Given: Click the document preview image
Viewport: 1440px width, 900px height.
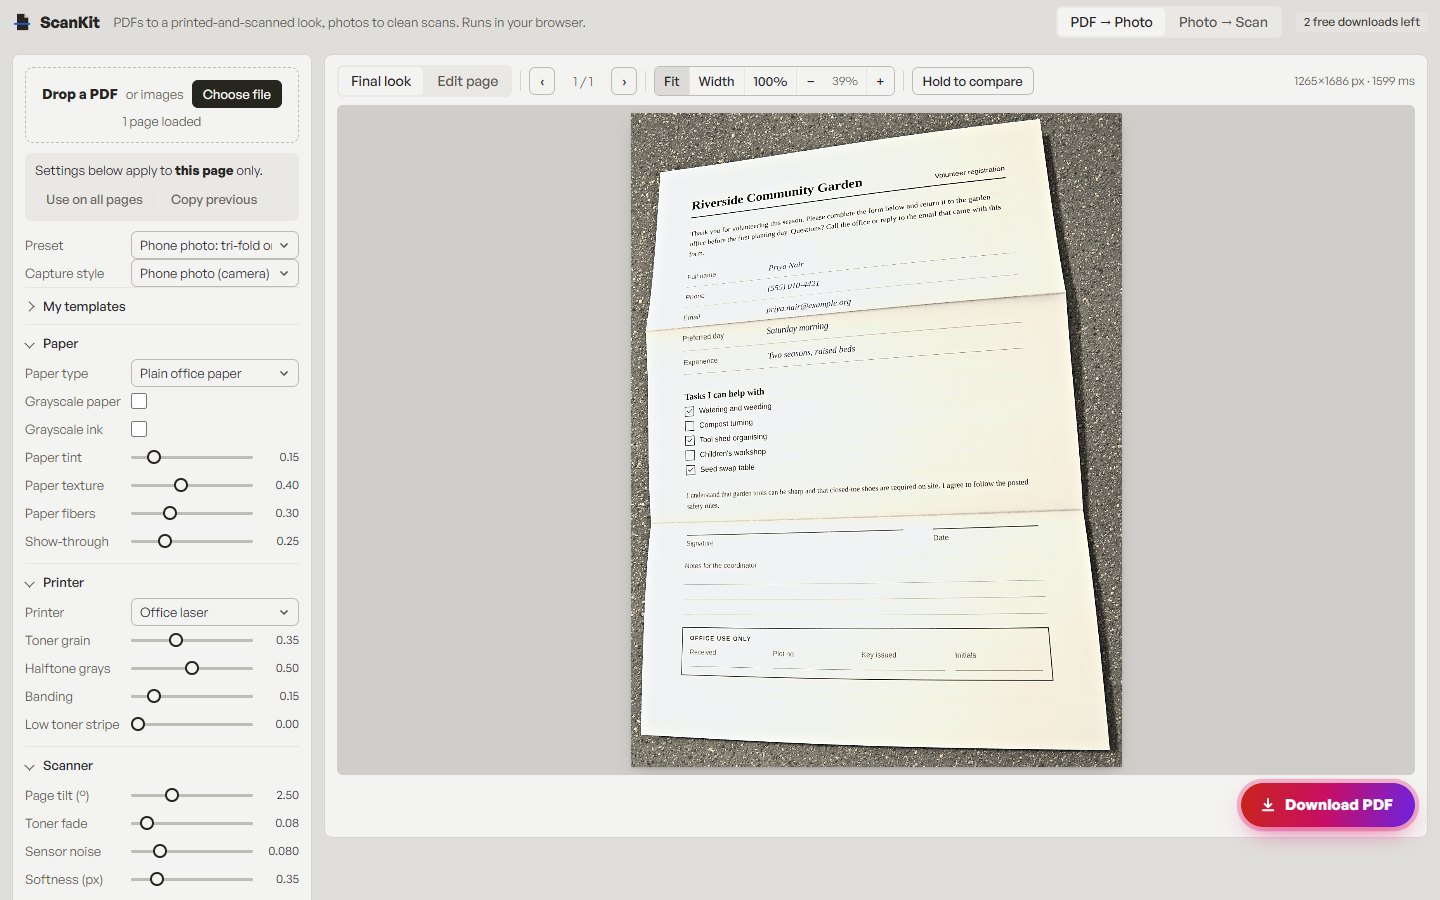Looking at the screenshot, I should [x=876, y=440].
